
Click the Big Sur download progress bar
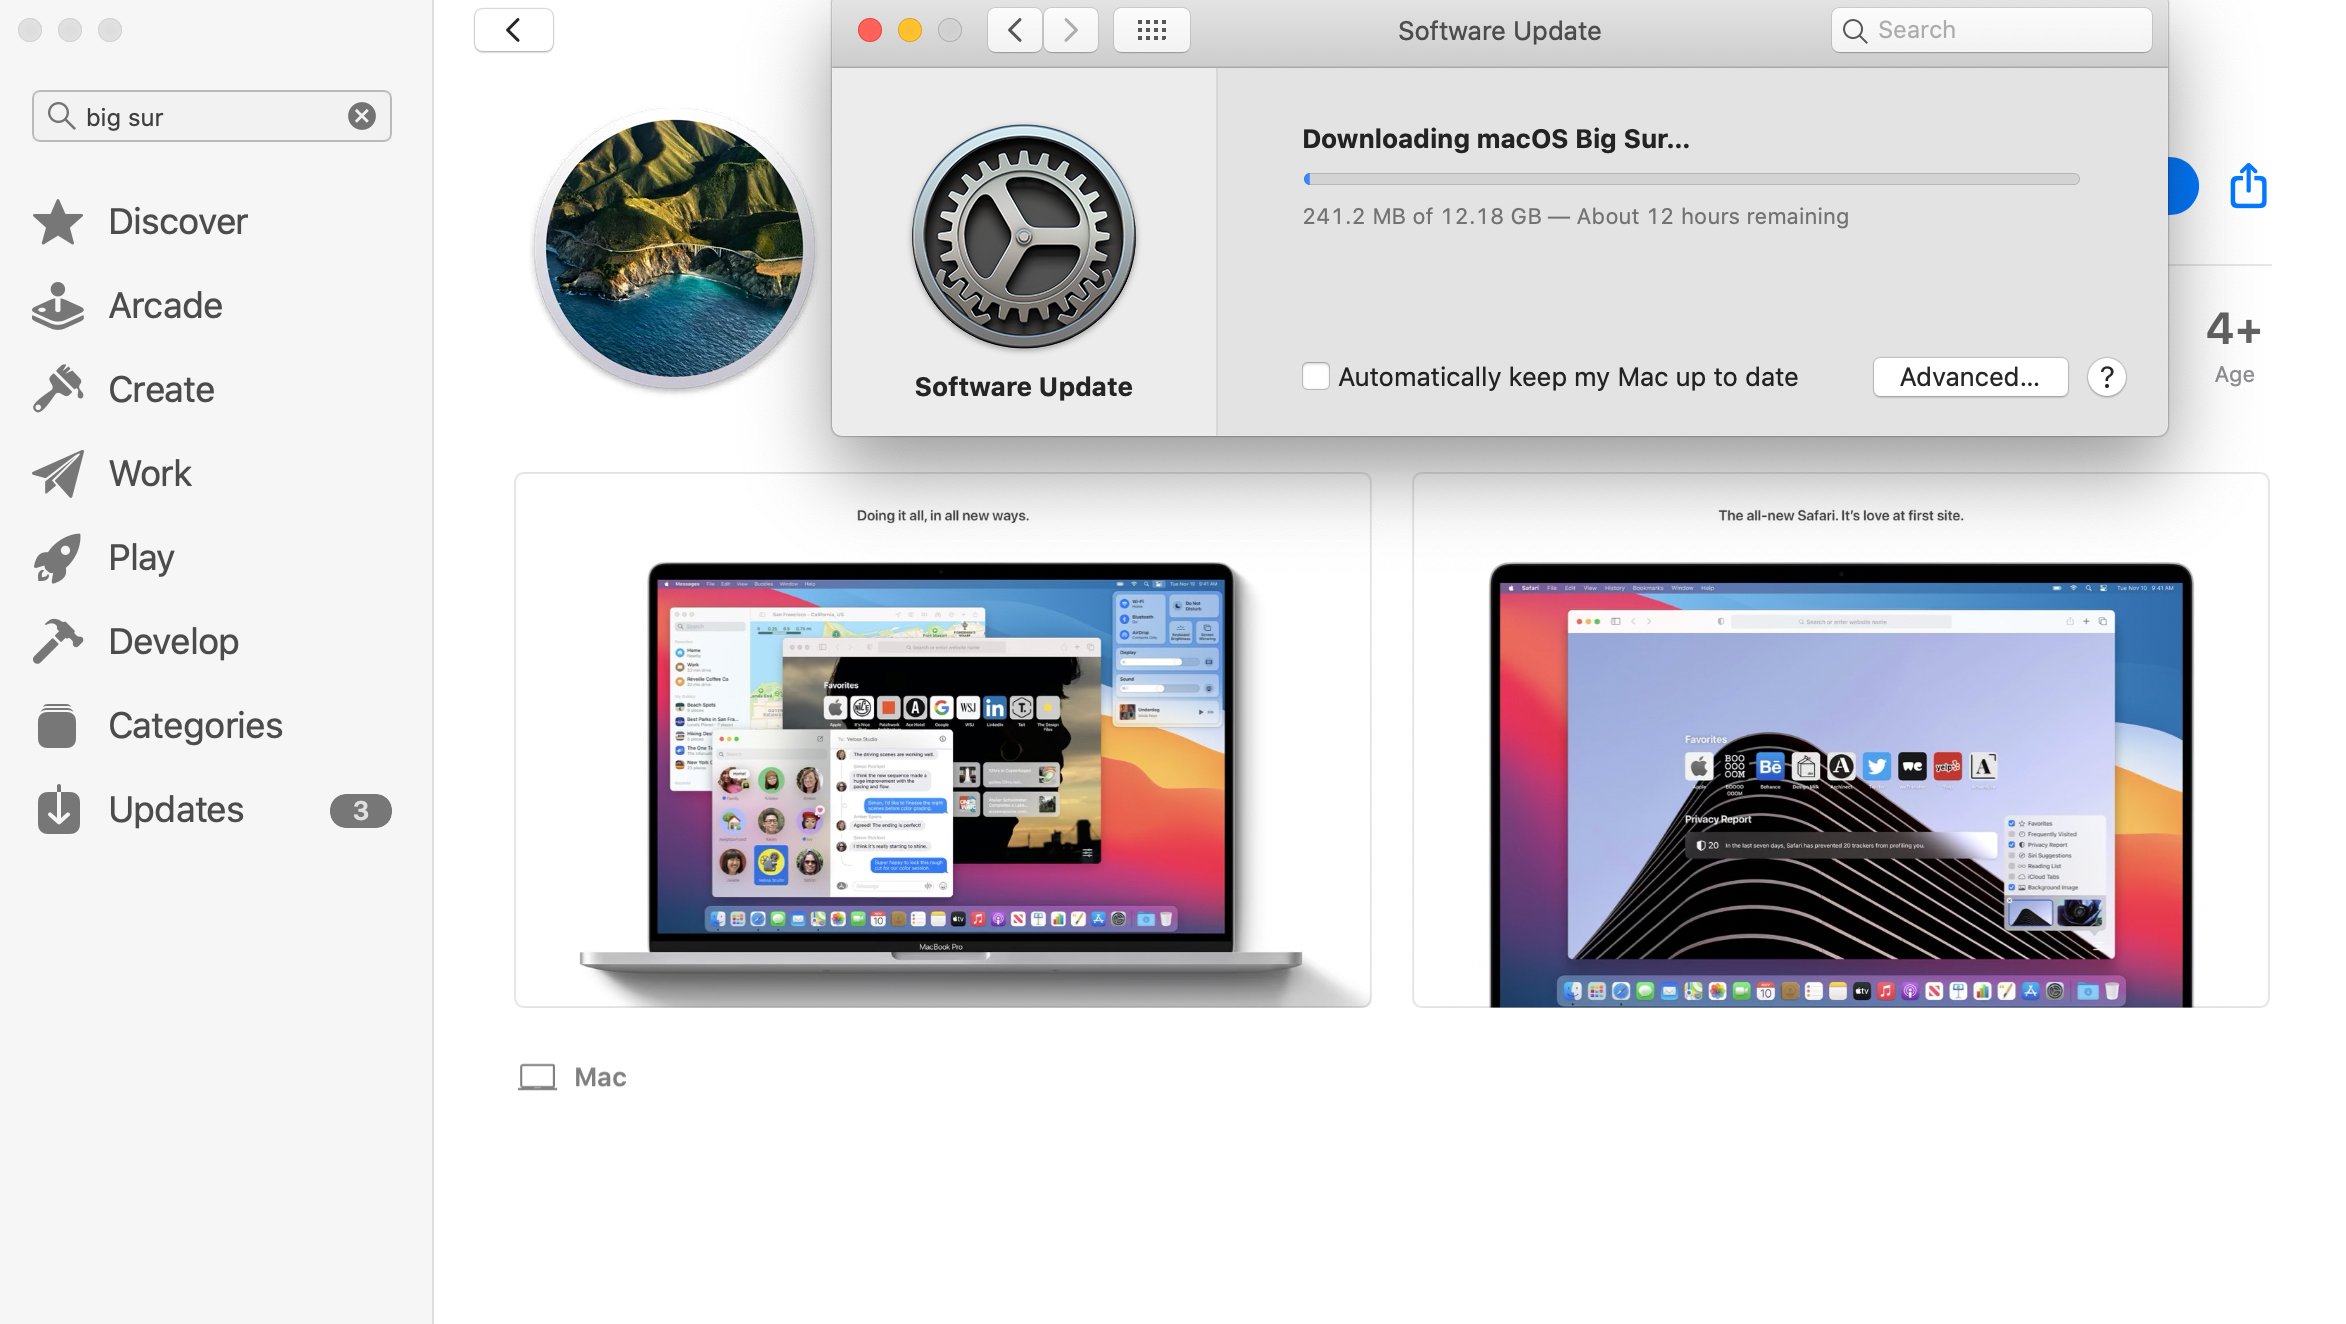1691,179
